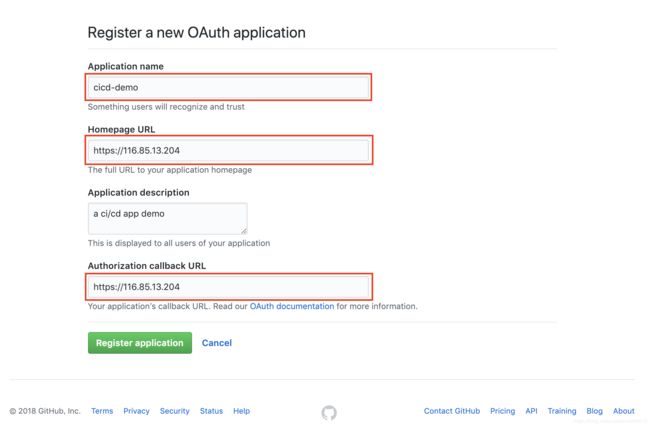Open the Contact GitHub link
The width and height of the screenshot is (650, 427).
[x=452, y=411]
